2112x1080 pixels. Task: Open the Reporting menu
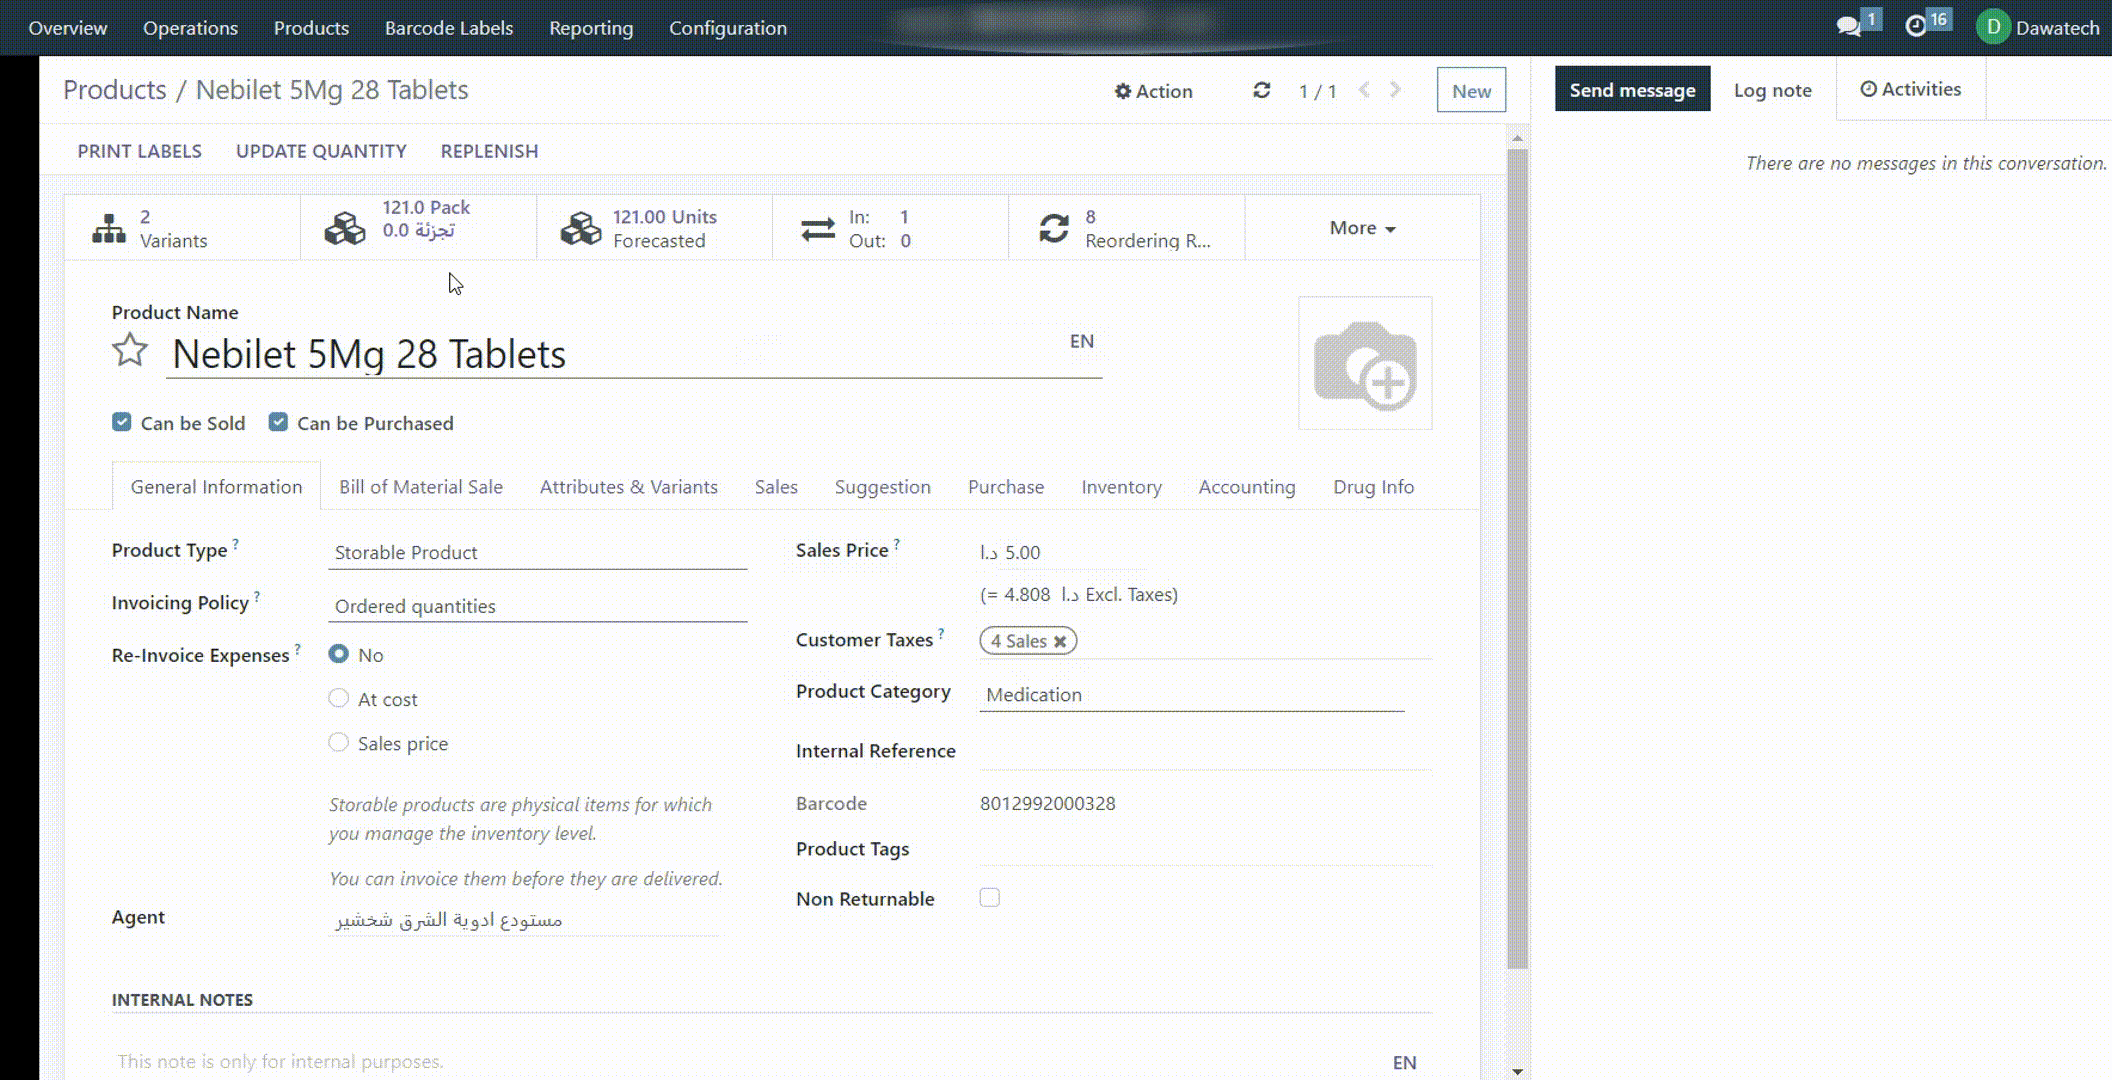click(591, 28)
